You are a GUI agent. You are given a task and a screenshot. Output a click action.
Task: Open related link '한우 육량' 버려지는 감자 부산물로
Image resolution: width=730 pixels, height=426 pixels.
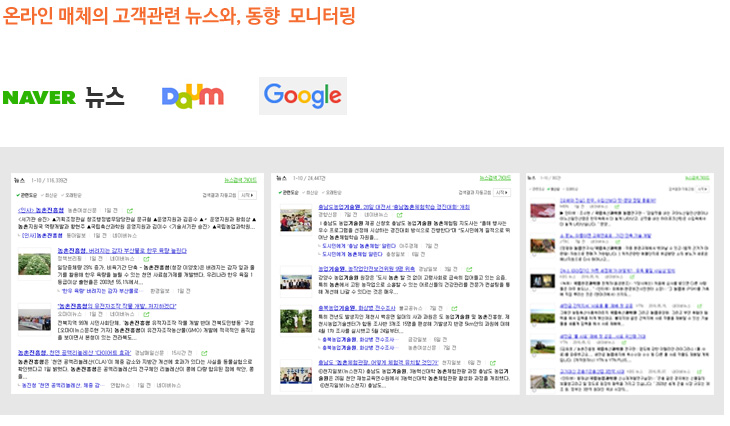pos(100,291)
